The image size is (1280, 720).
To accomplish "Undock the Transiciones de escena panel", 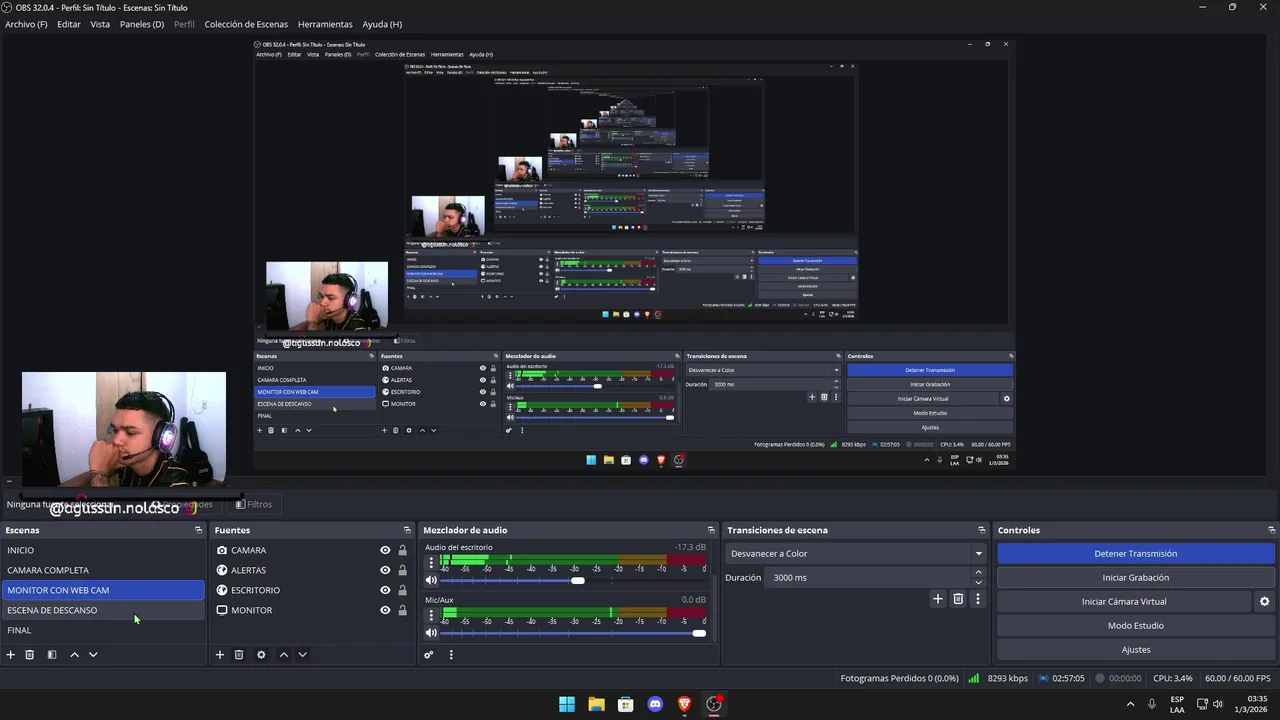I will (982, 530).
